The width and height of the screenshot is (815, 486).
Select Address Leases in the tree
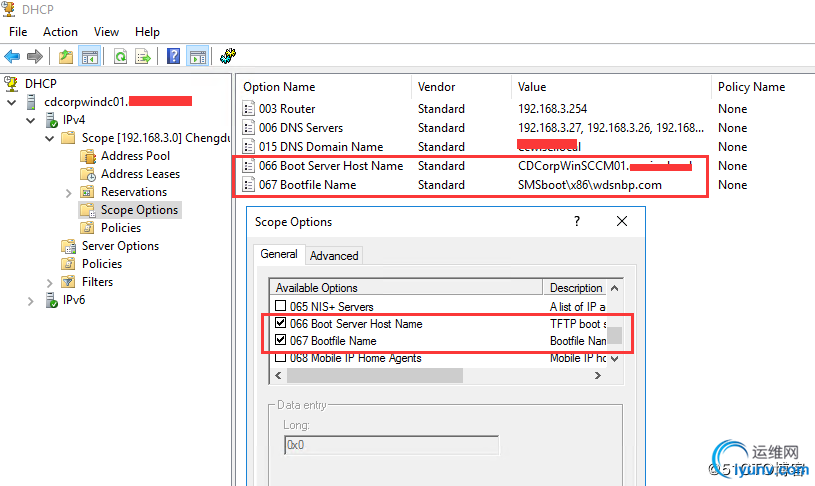(x=140, y=174)
